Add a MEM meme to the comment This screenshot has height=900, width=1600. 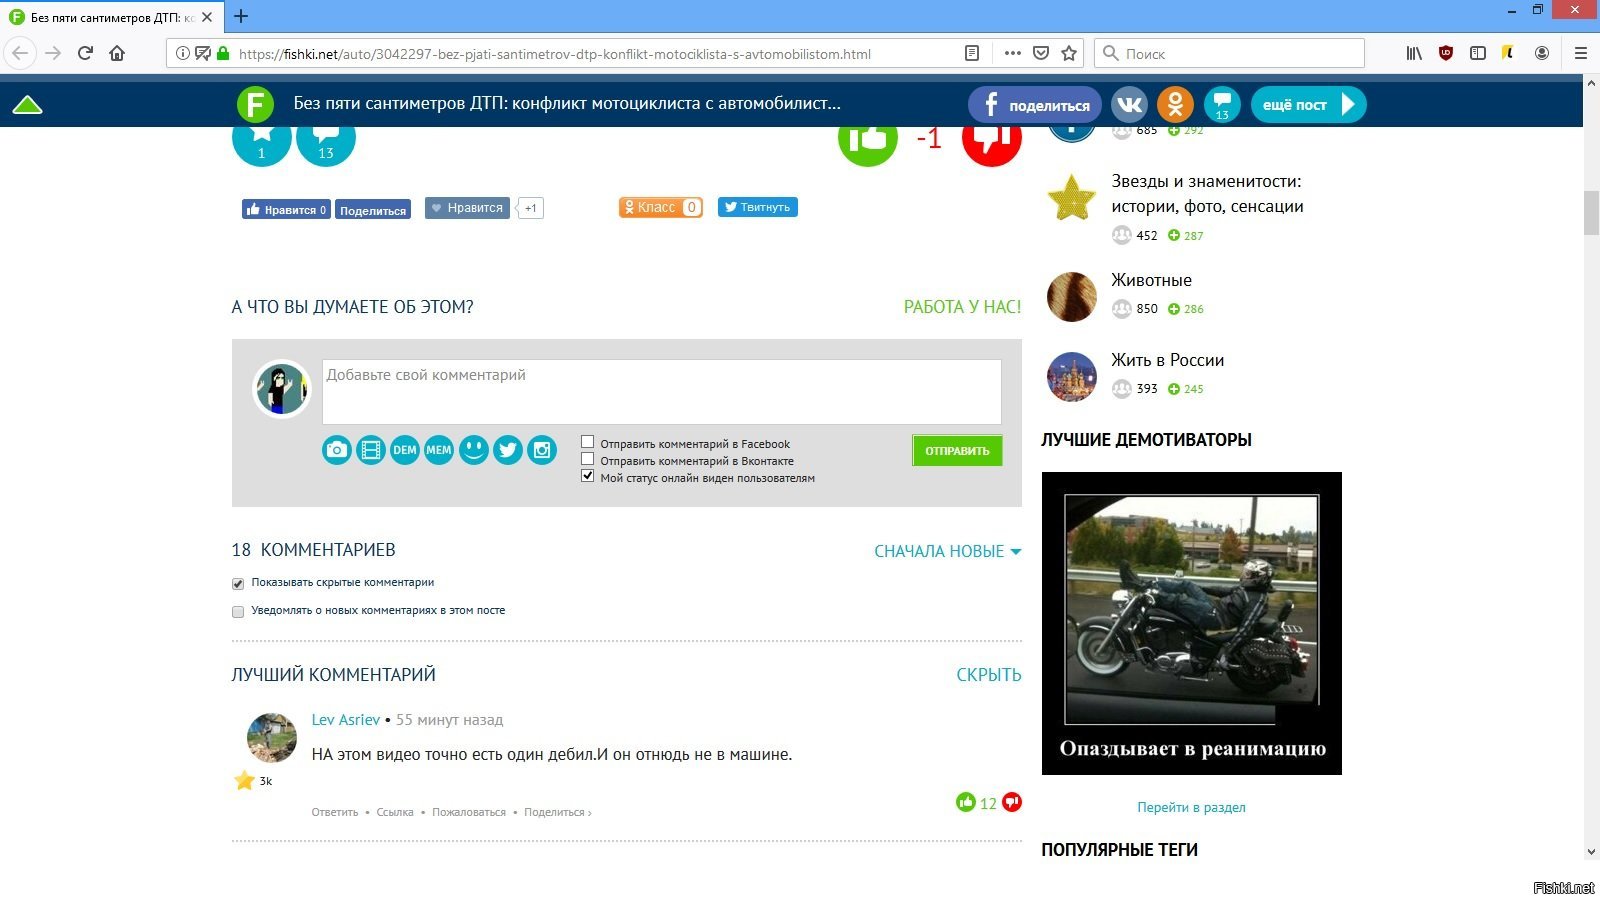[x=439, y=450]
